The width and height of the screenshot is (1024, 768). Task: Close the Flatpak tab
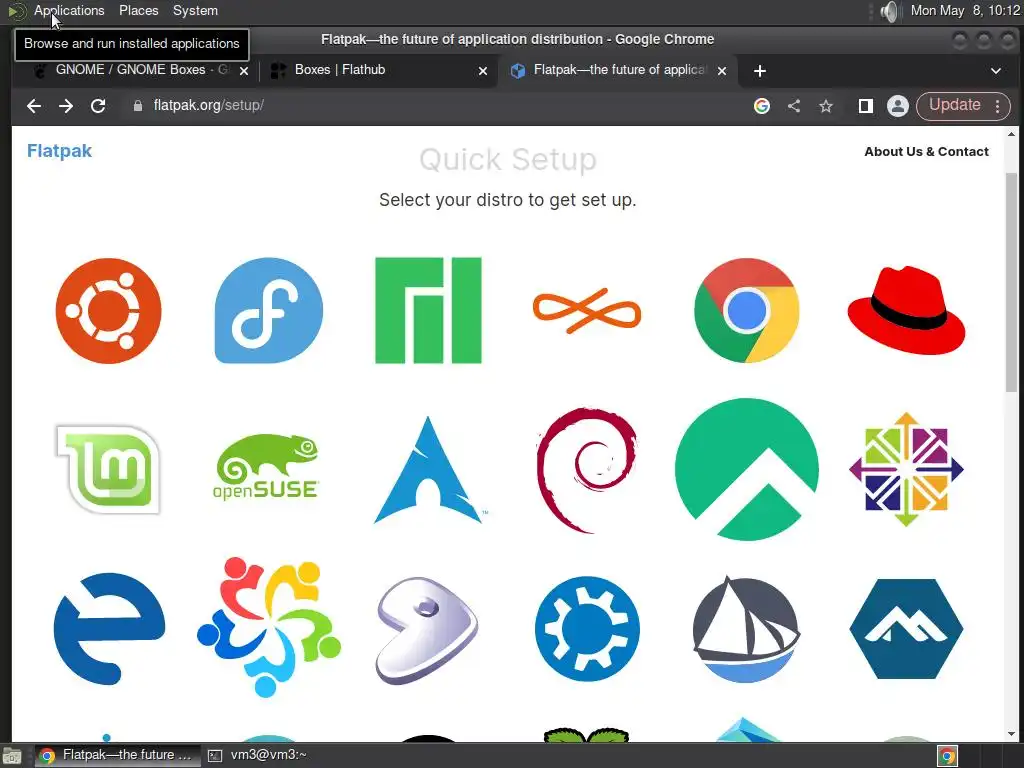[x=722, y=71]
